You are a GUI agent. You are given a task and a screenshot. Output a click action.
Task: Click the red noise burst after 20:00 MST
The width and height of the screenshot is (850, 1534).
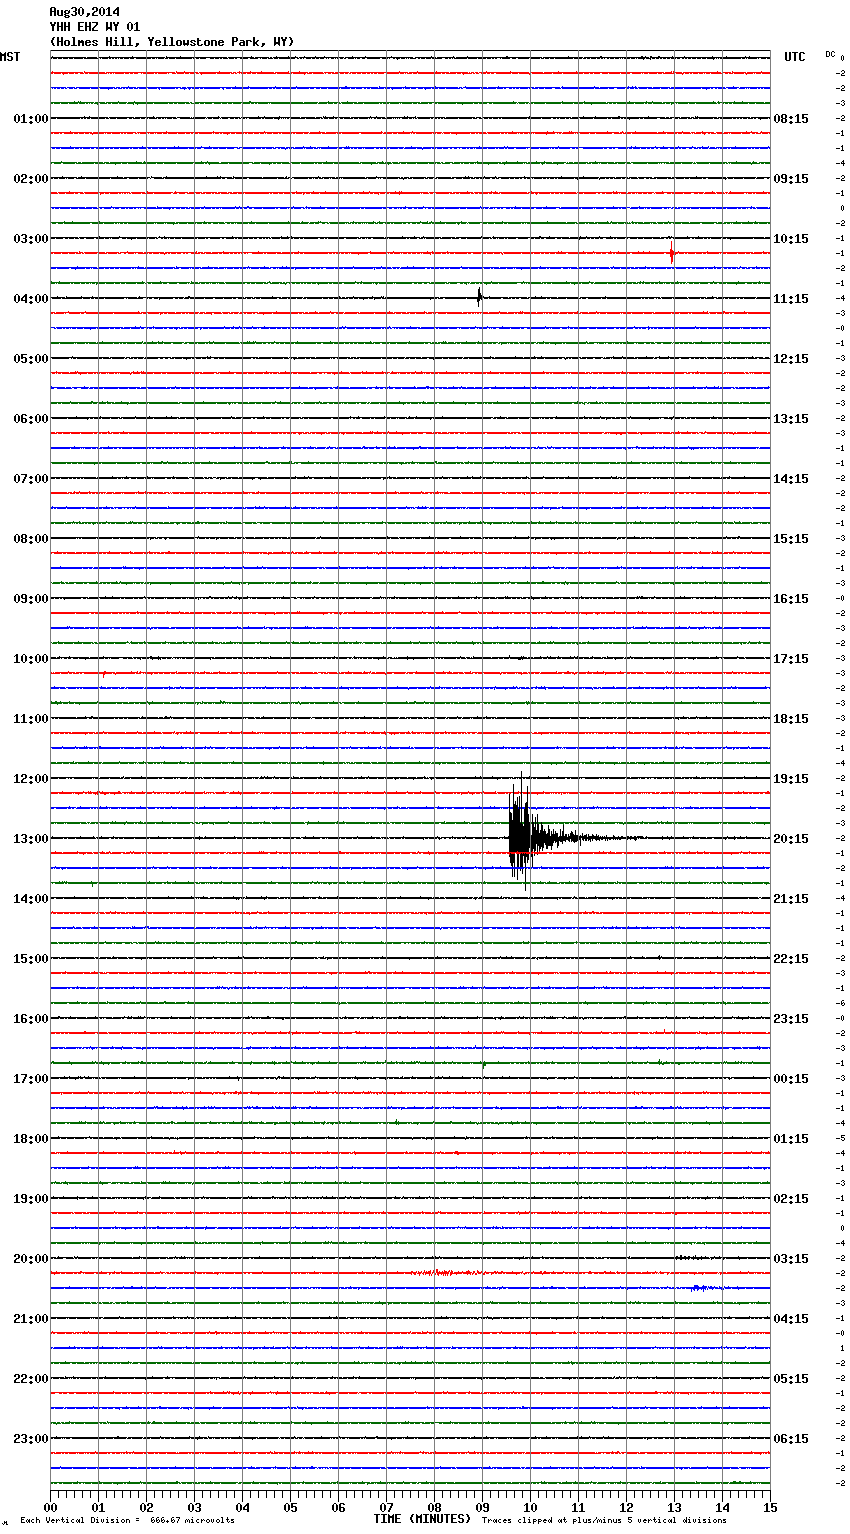click(445, 1273)
